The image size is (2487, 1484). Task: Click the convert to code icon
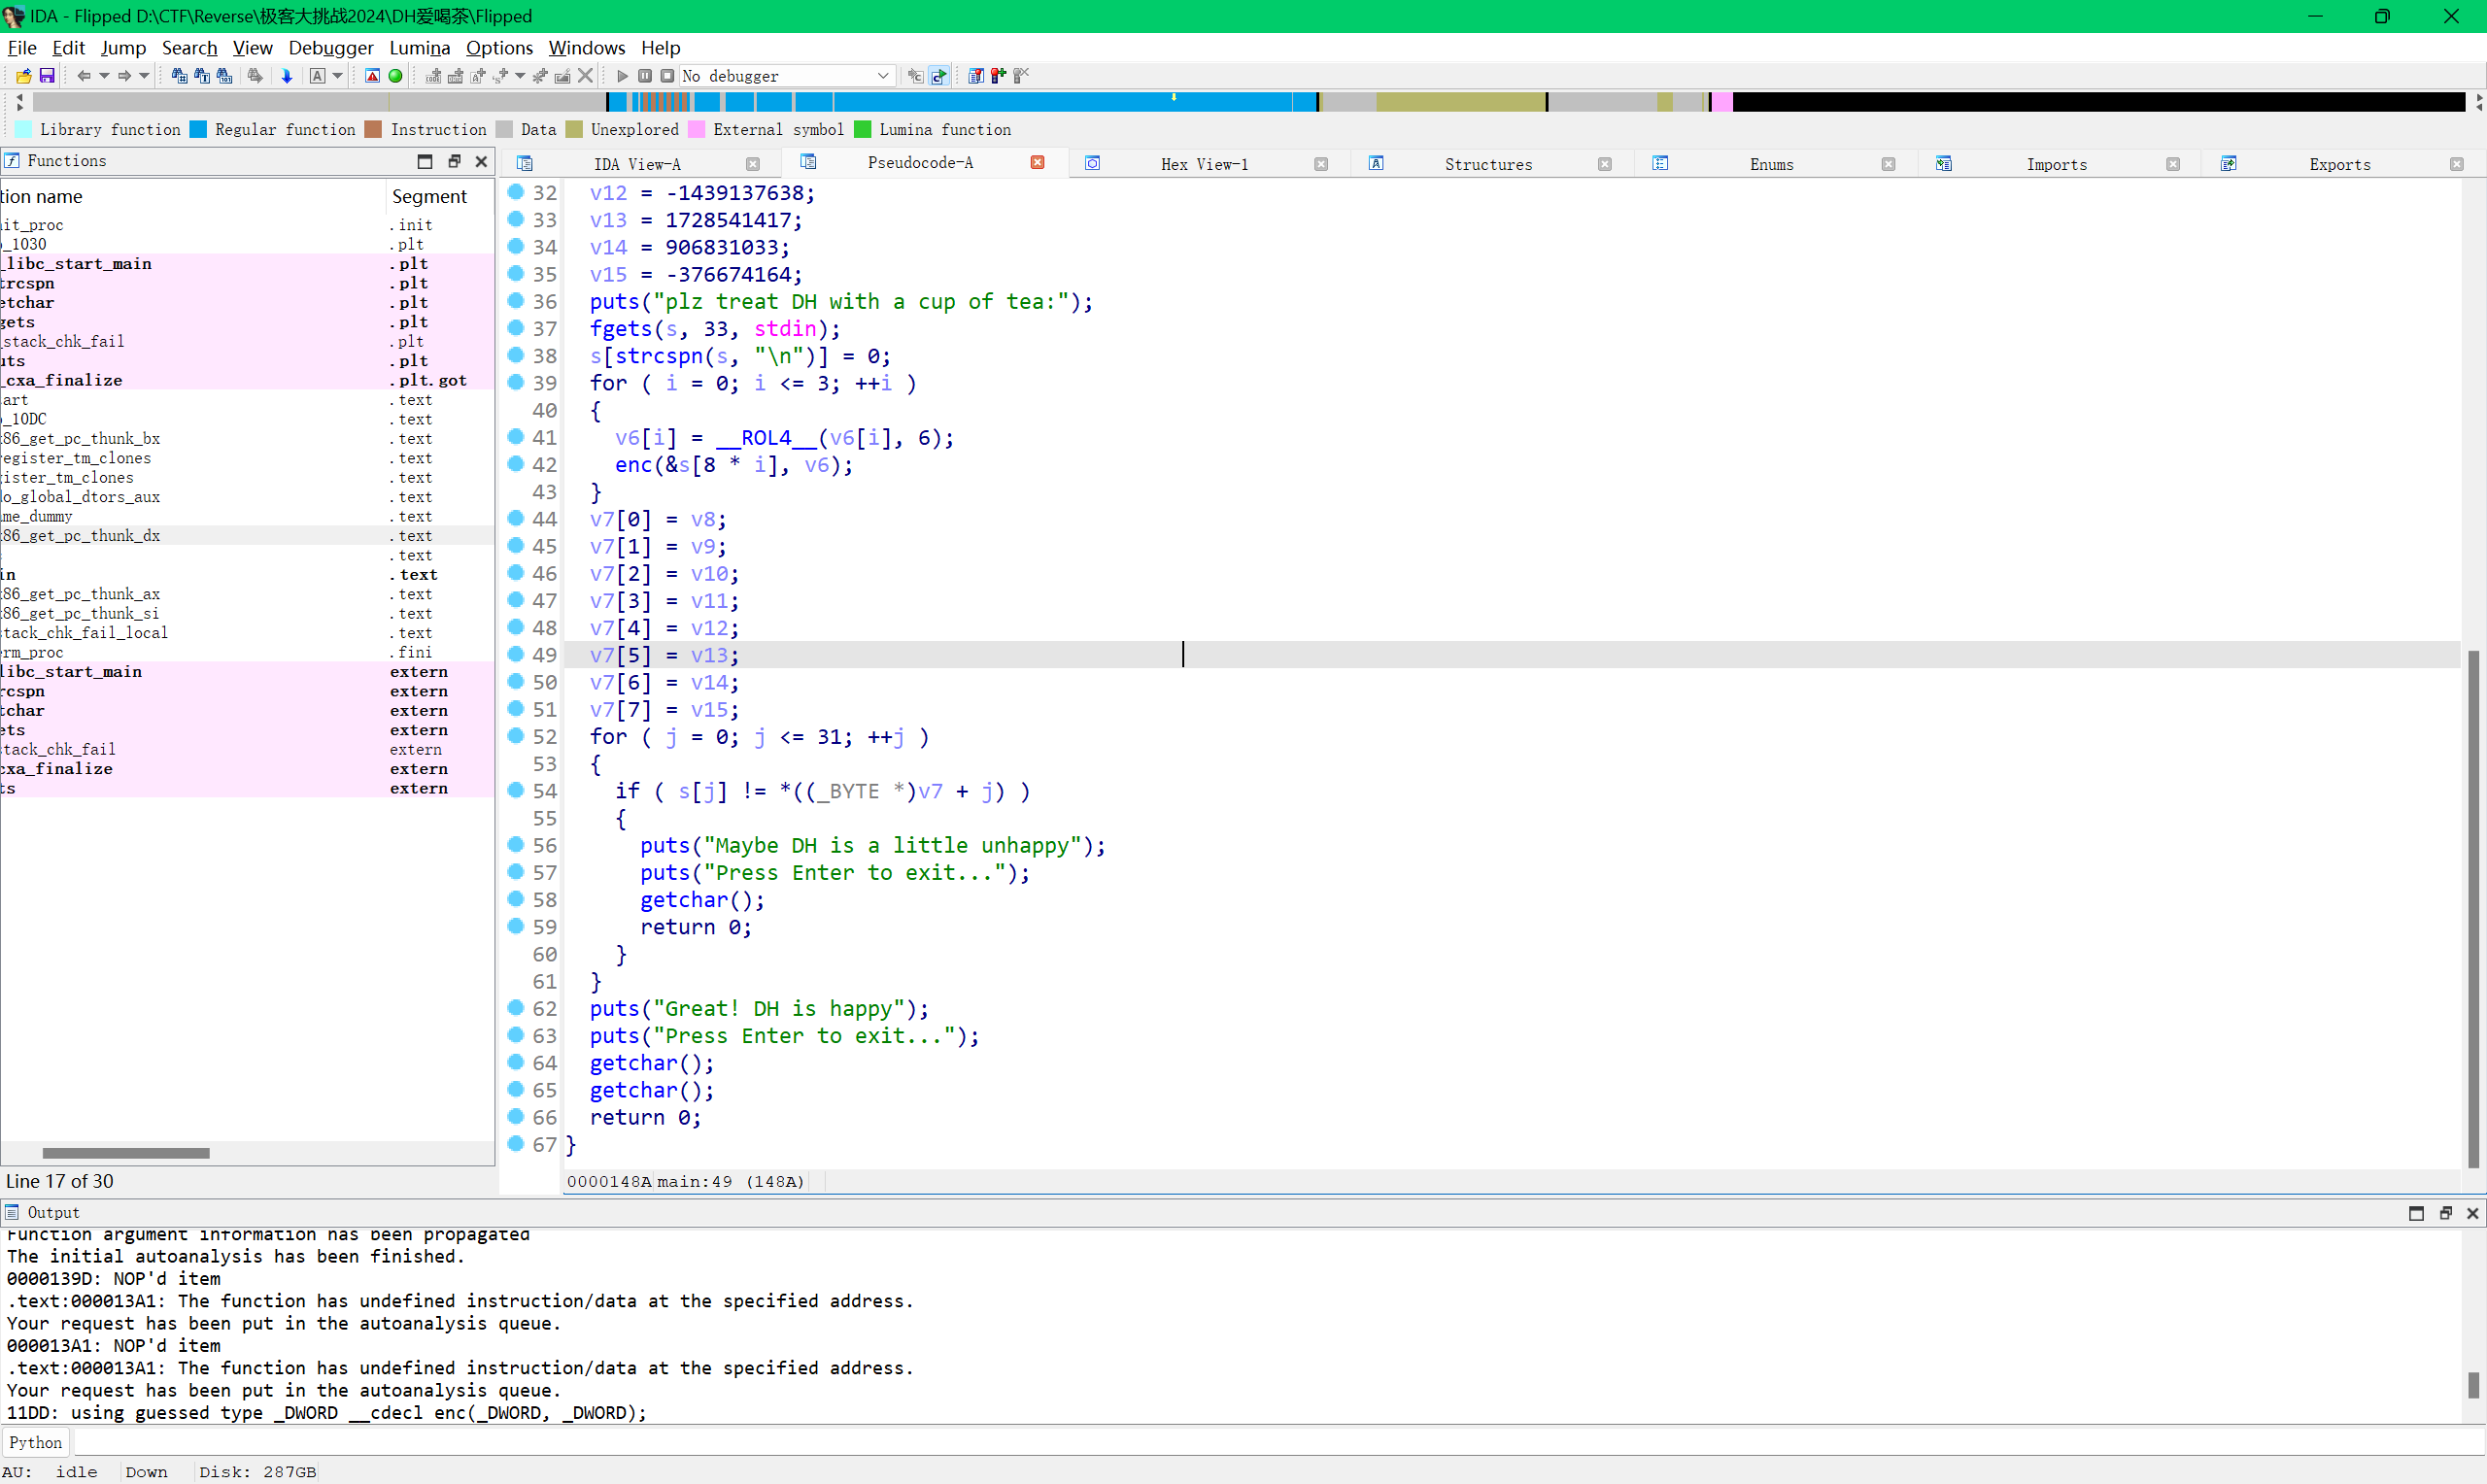pyautogui.click(x=433, y=76)
